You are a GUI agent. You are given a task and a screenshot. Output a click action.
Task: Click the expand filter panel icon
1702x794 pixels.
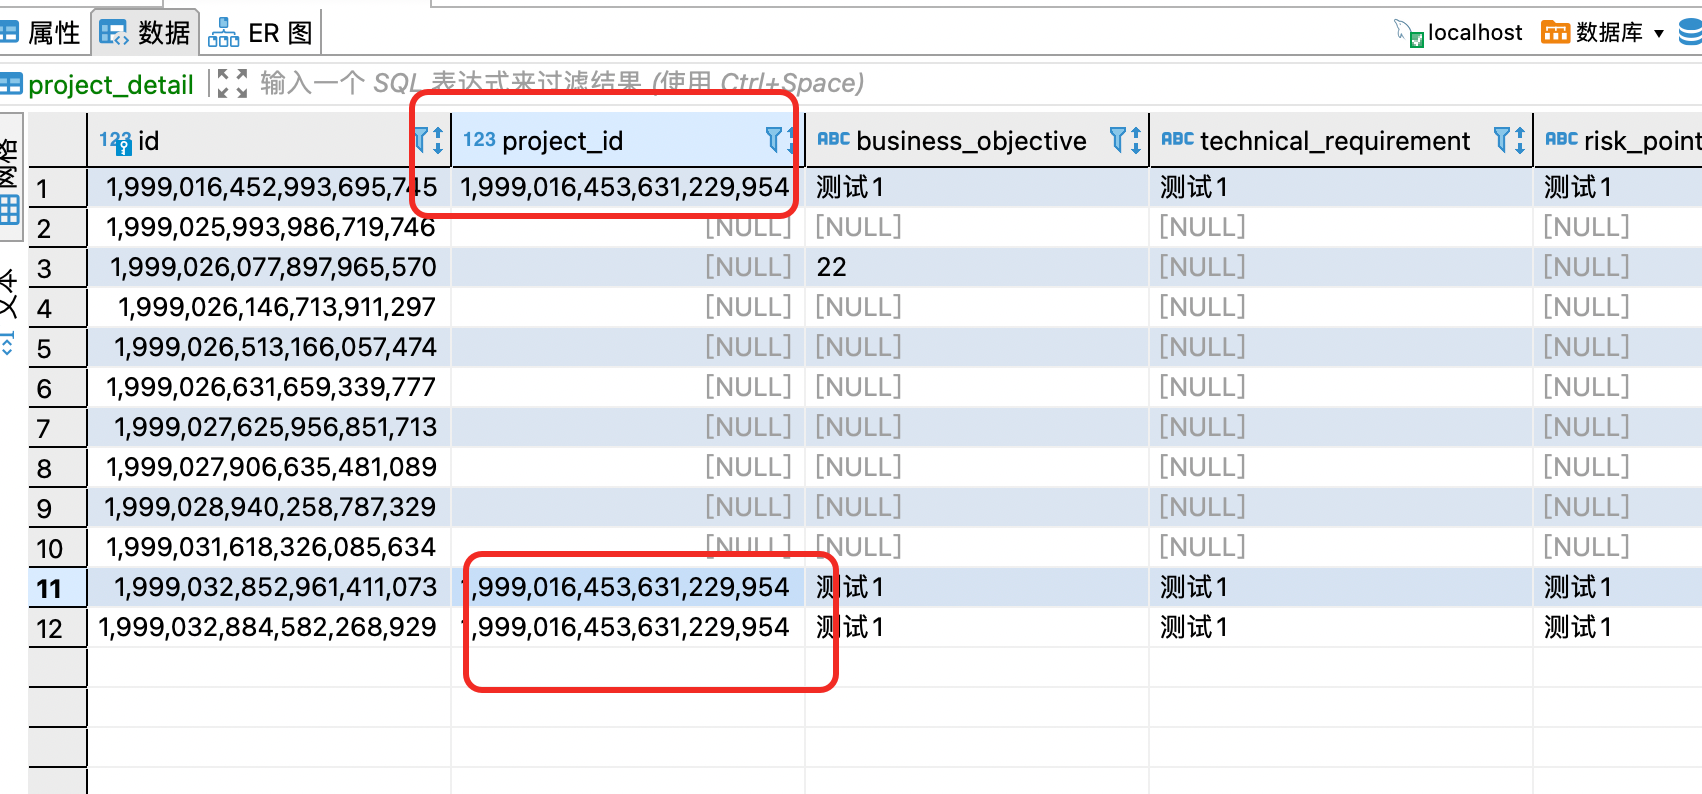tap(232, 83)
